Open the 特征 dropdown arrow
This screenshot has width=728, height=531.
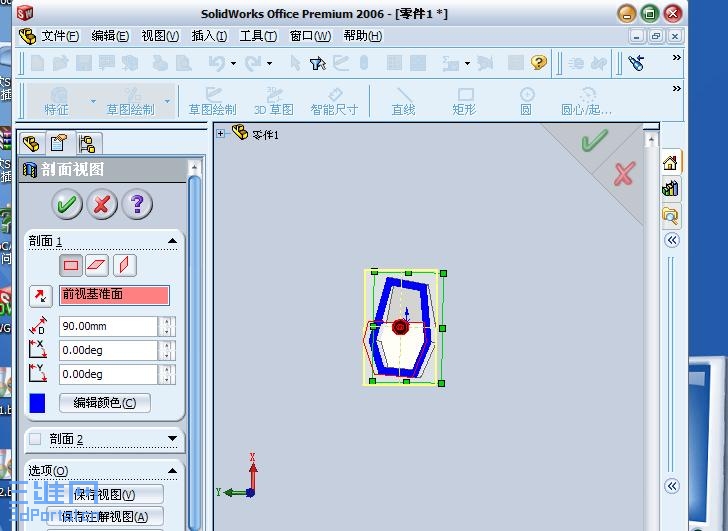pyautogui.click(x=93, y=101)
